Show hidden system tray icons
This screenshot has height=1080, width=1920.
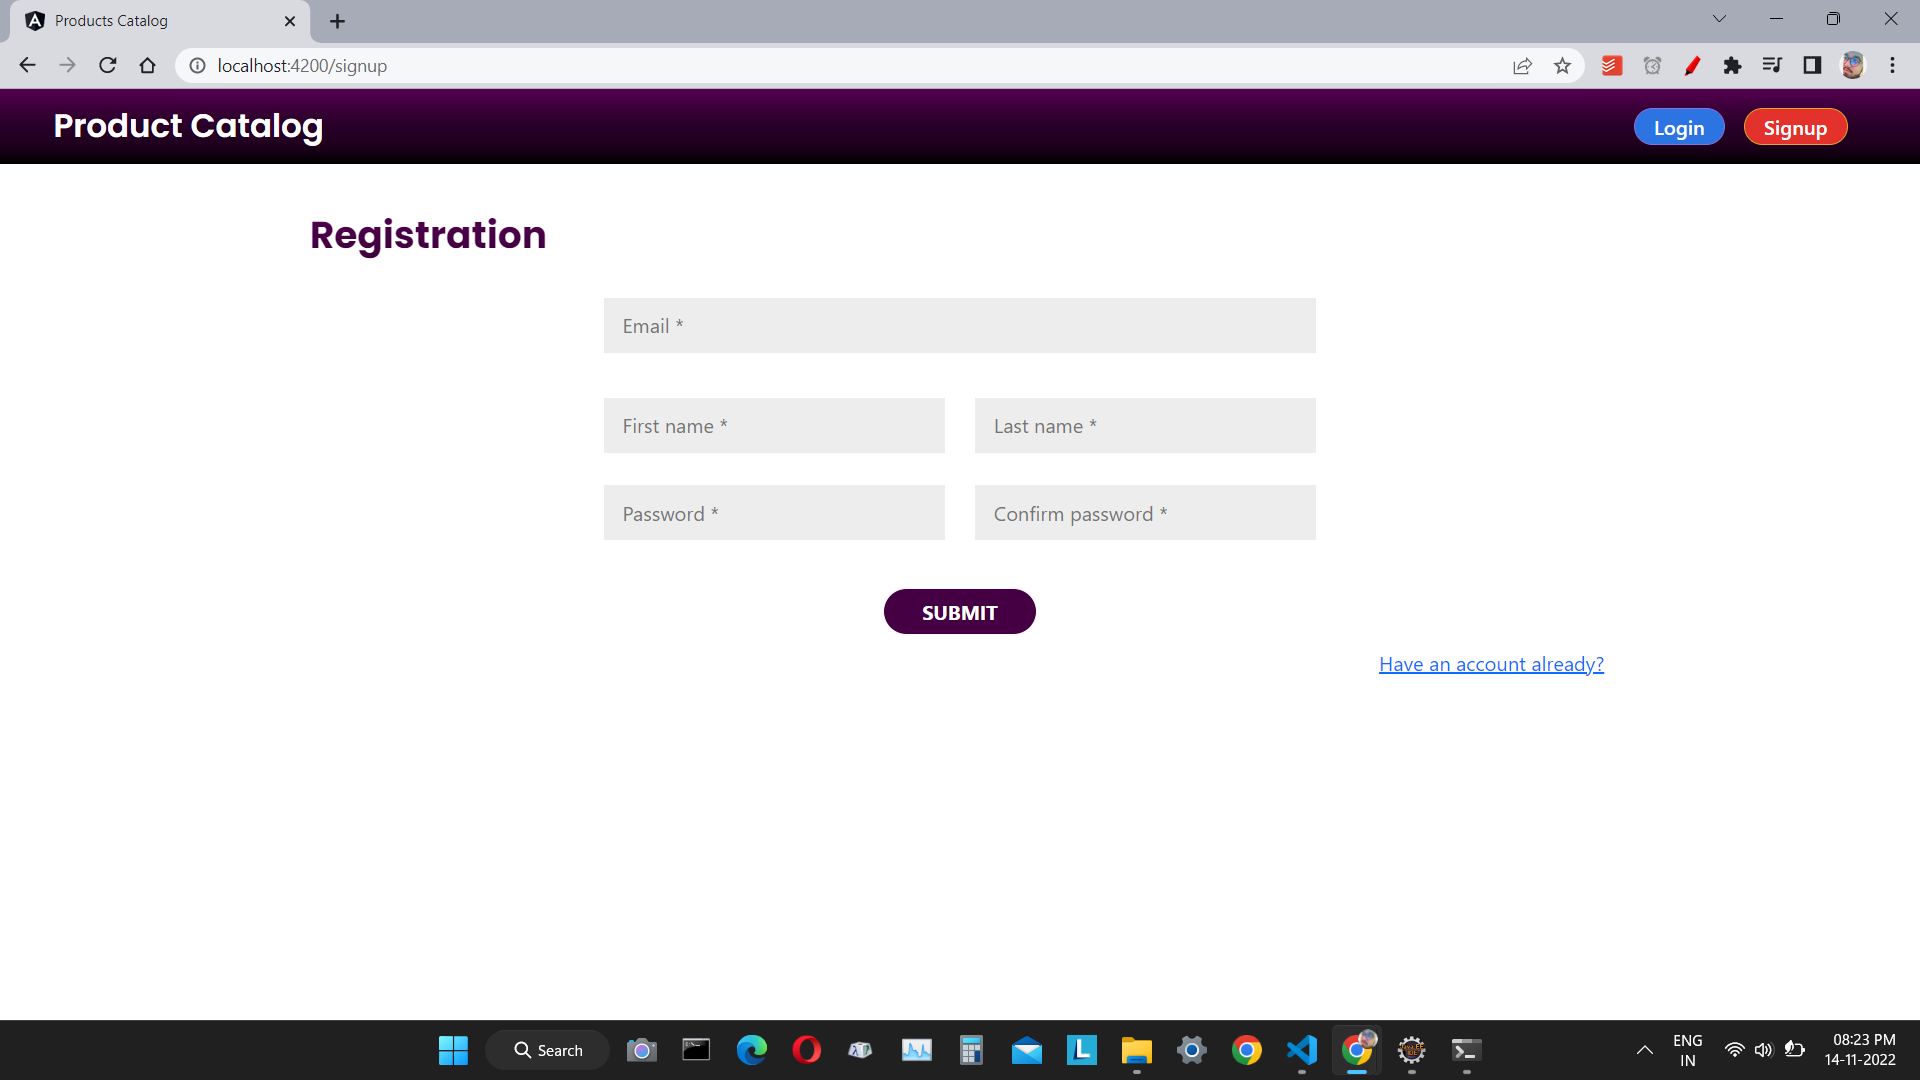1644,1050
